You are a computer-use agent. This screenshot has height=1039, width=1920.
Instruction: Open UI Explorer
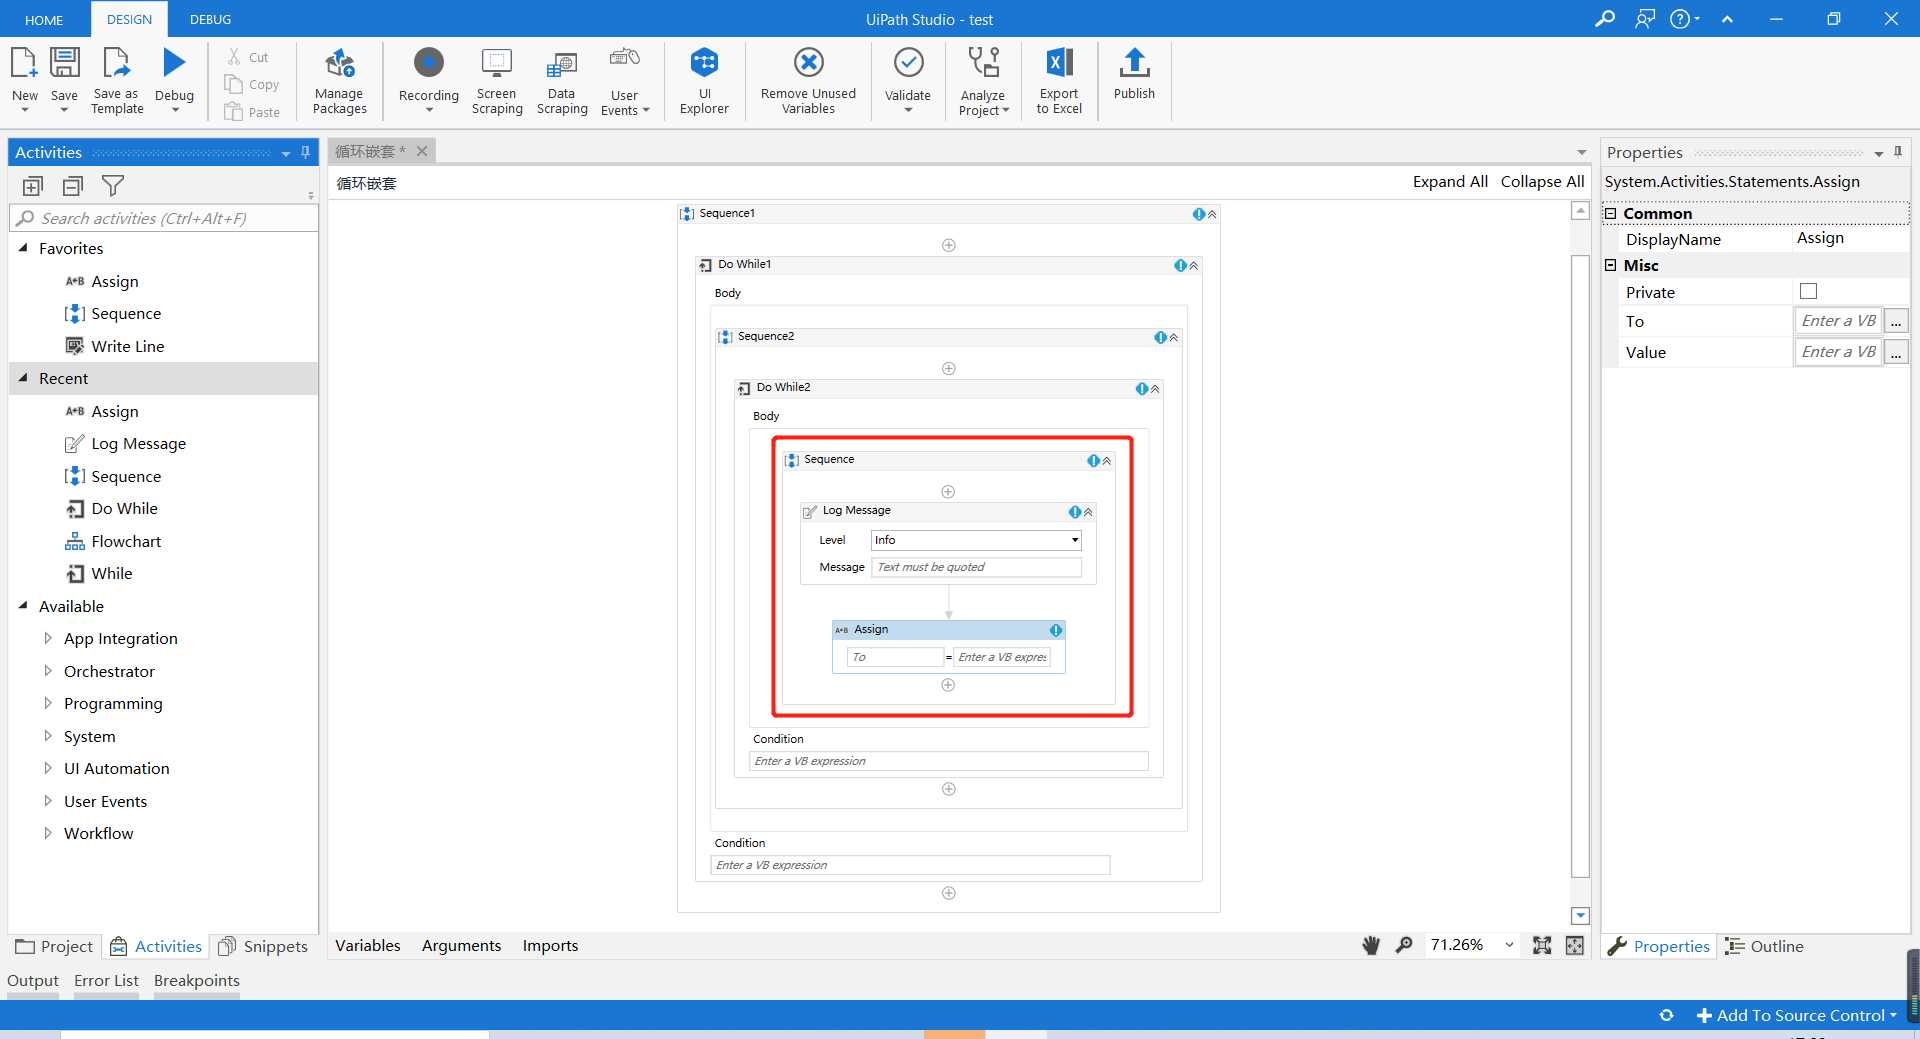[x=704, y=80]
